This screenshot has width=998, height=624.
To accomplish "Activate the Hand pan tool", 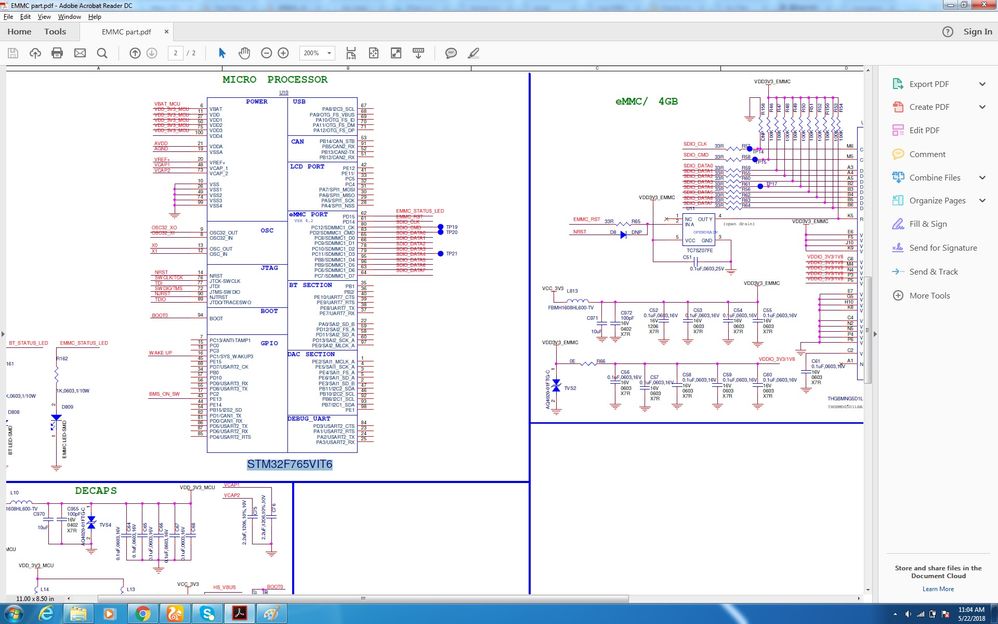I will tap(244, 53).
